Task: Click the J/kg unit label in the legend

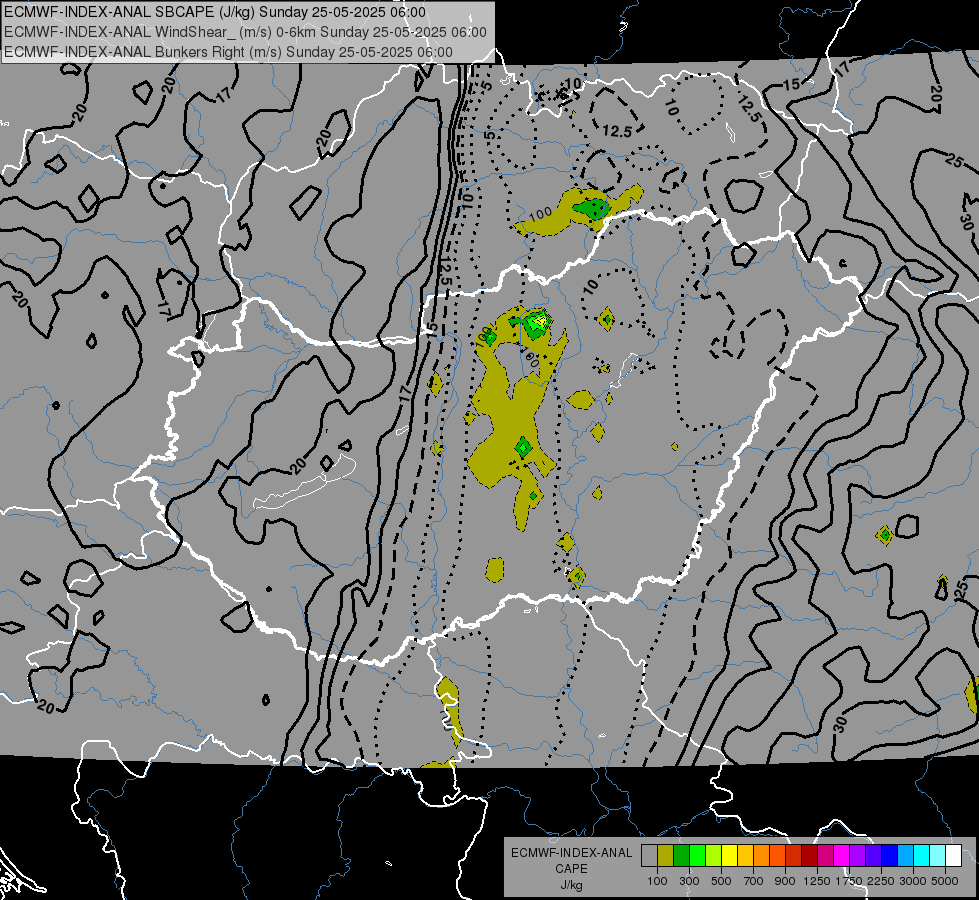Action: tap(571, 885)
